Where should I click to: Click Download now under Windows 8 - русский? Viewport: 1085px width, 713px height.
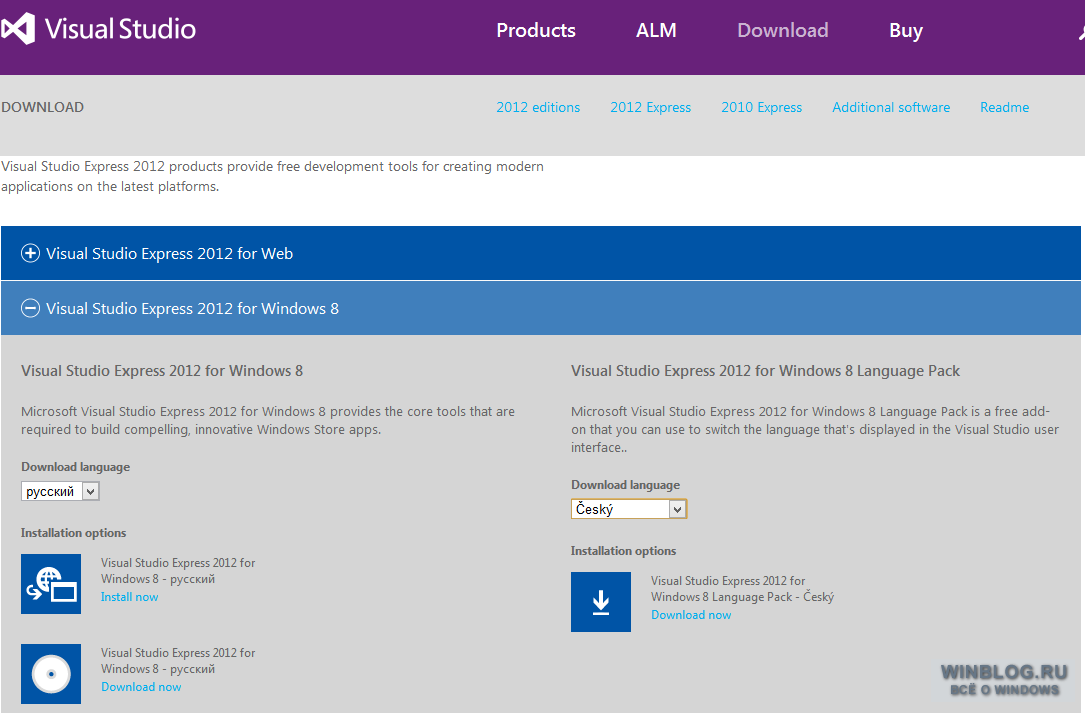pos(141,687)
